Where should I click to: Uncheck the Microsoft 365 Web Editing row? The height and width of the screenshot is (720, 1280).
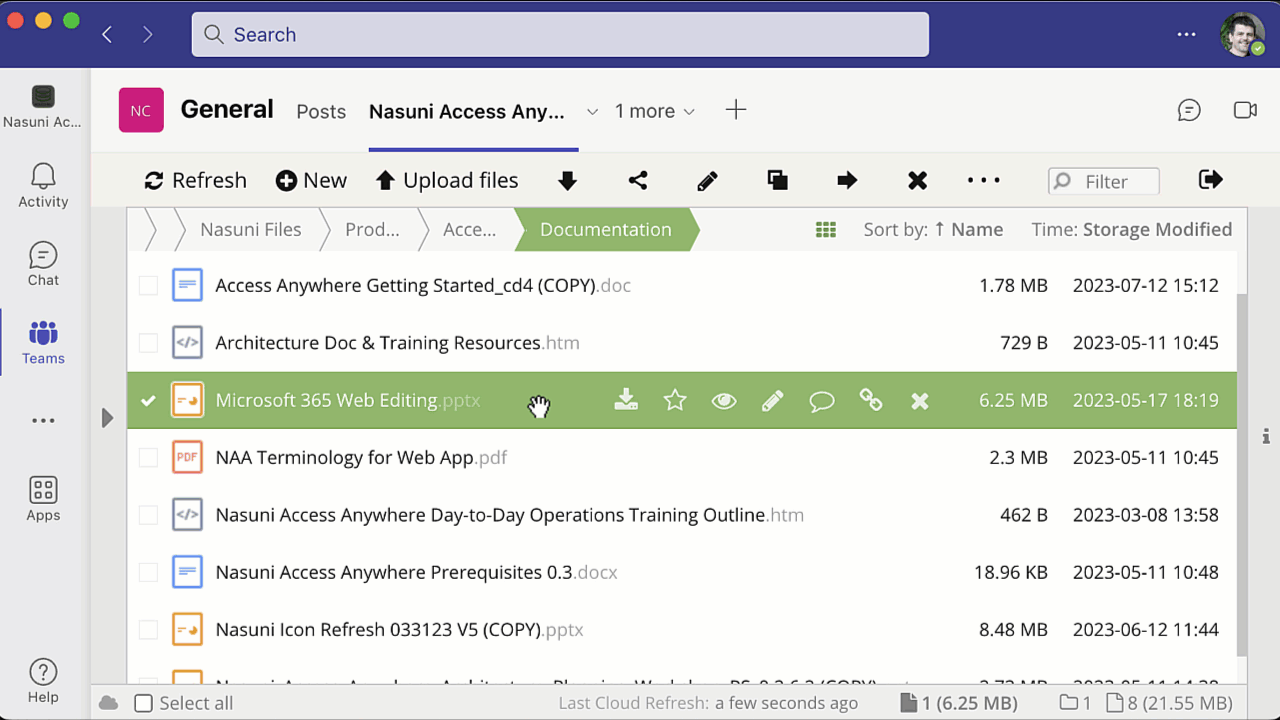point(148,401)
